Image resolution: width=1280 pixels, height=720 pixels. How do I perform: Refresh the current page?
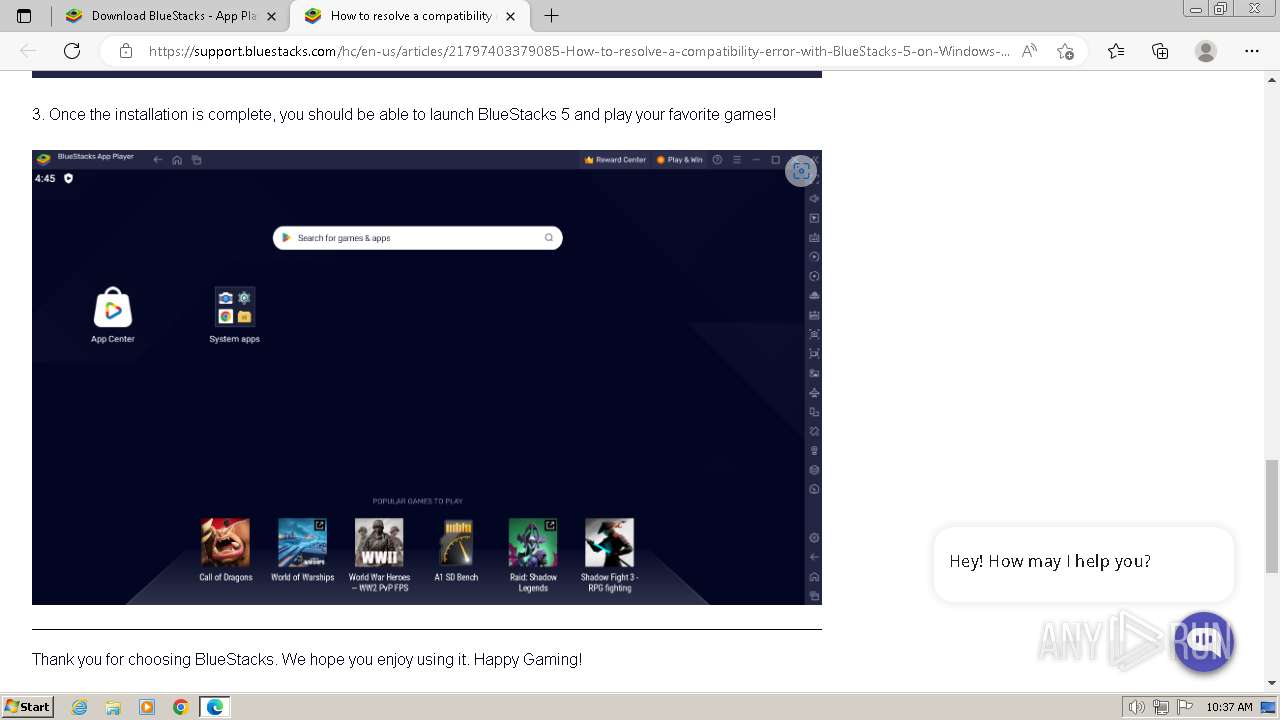point(72,51)
